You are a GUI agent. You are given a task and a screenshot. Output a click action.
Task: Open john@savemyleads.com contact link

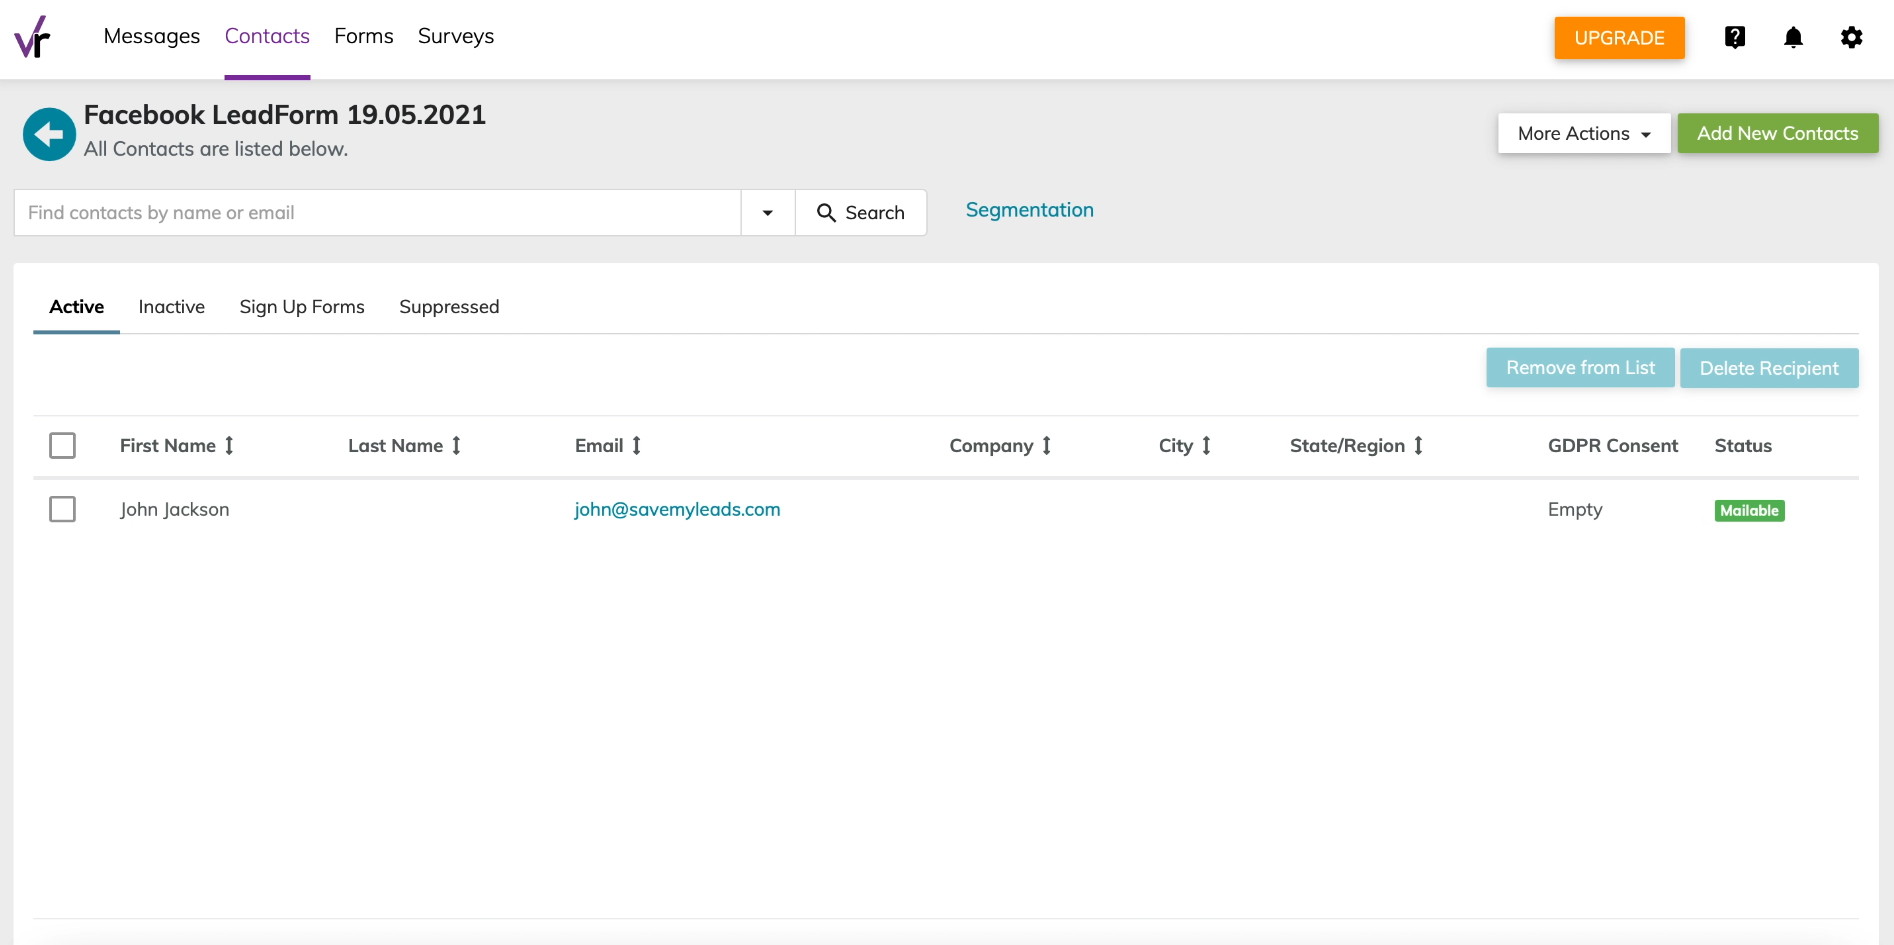click(677, 510)
